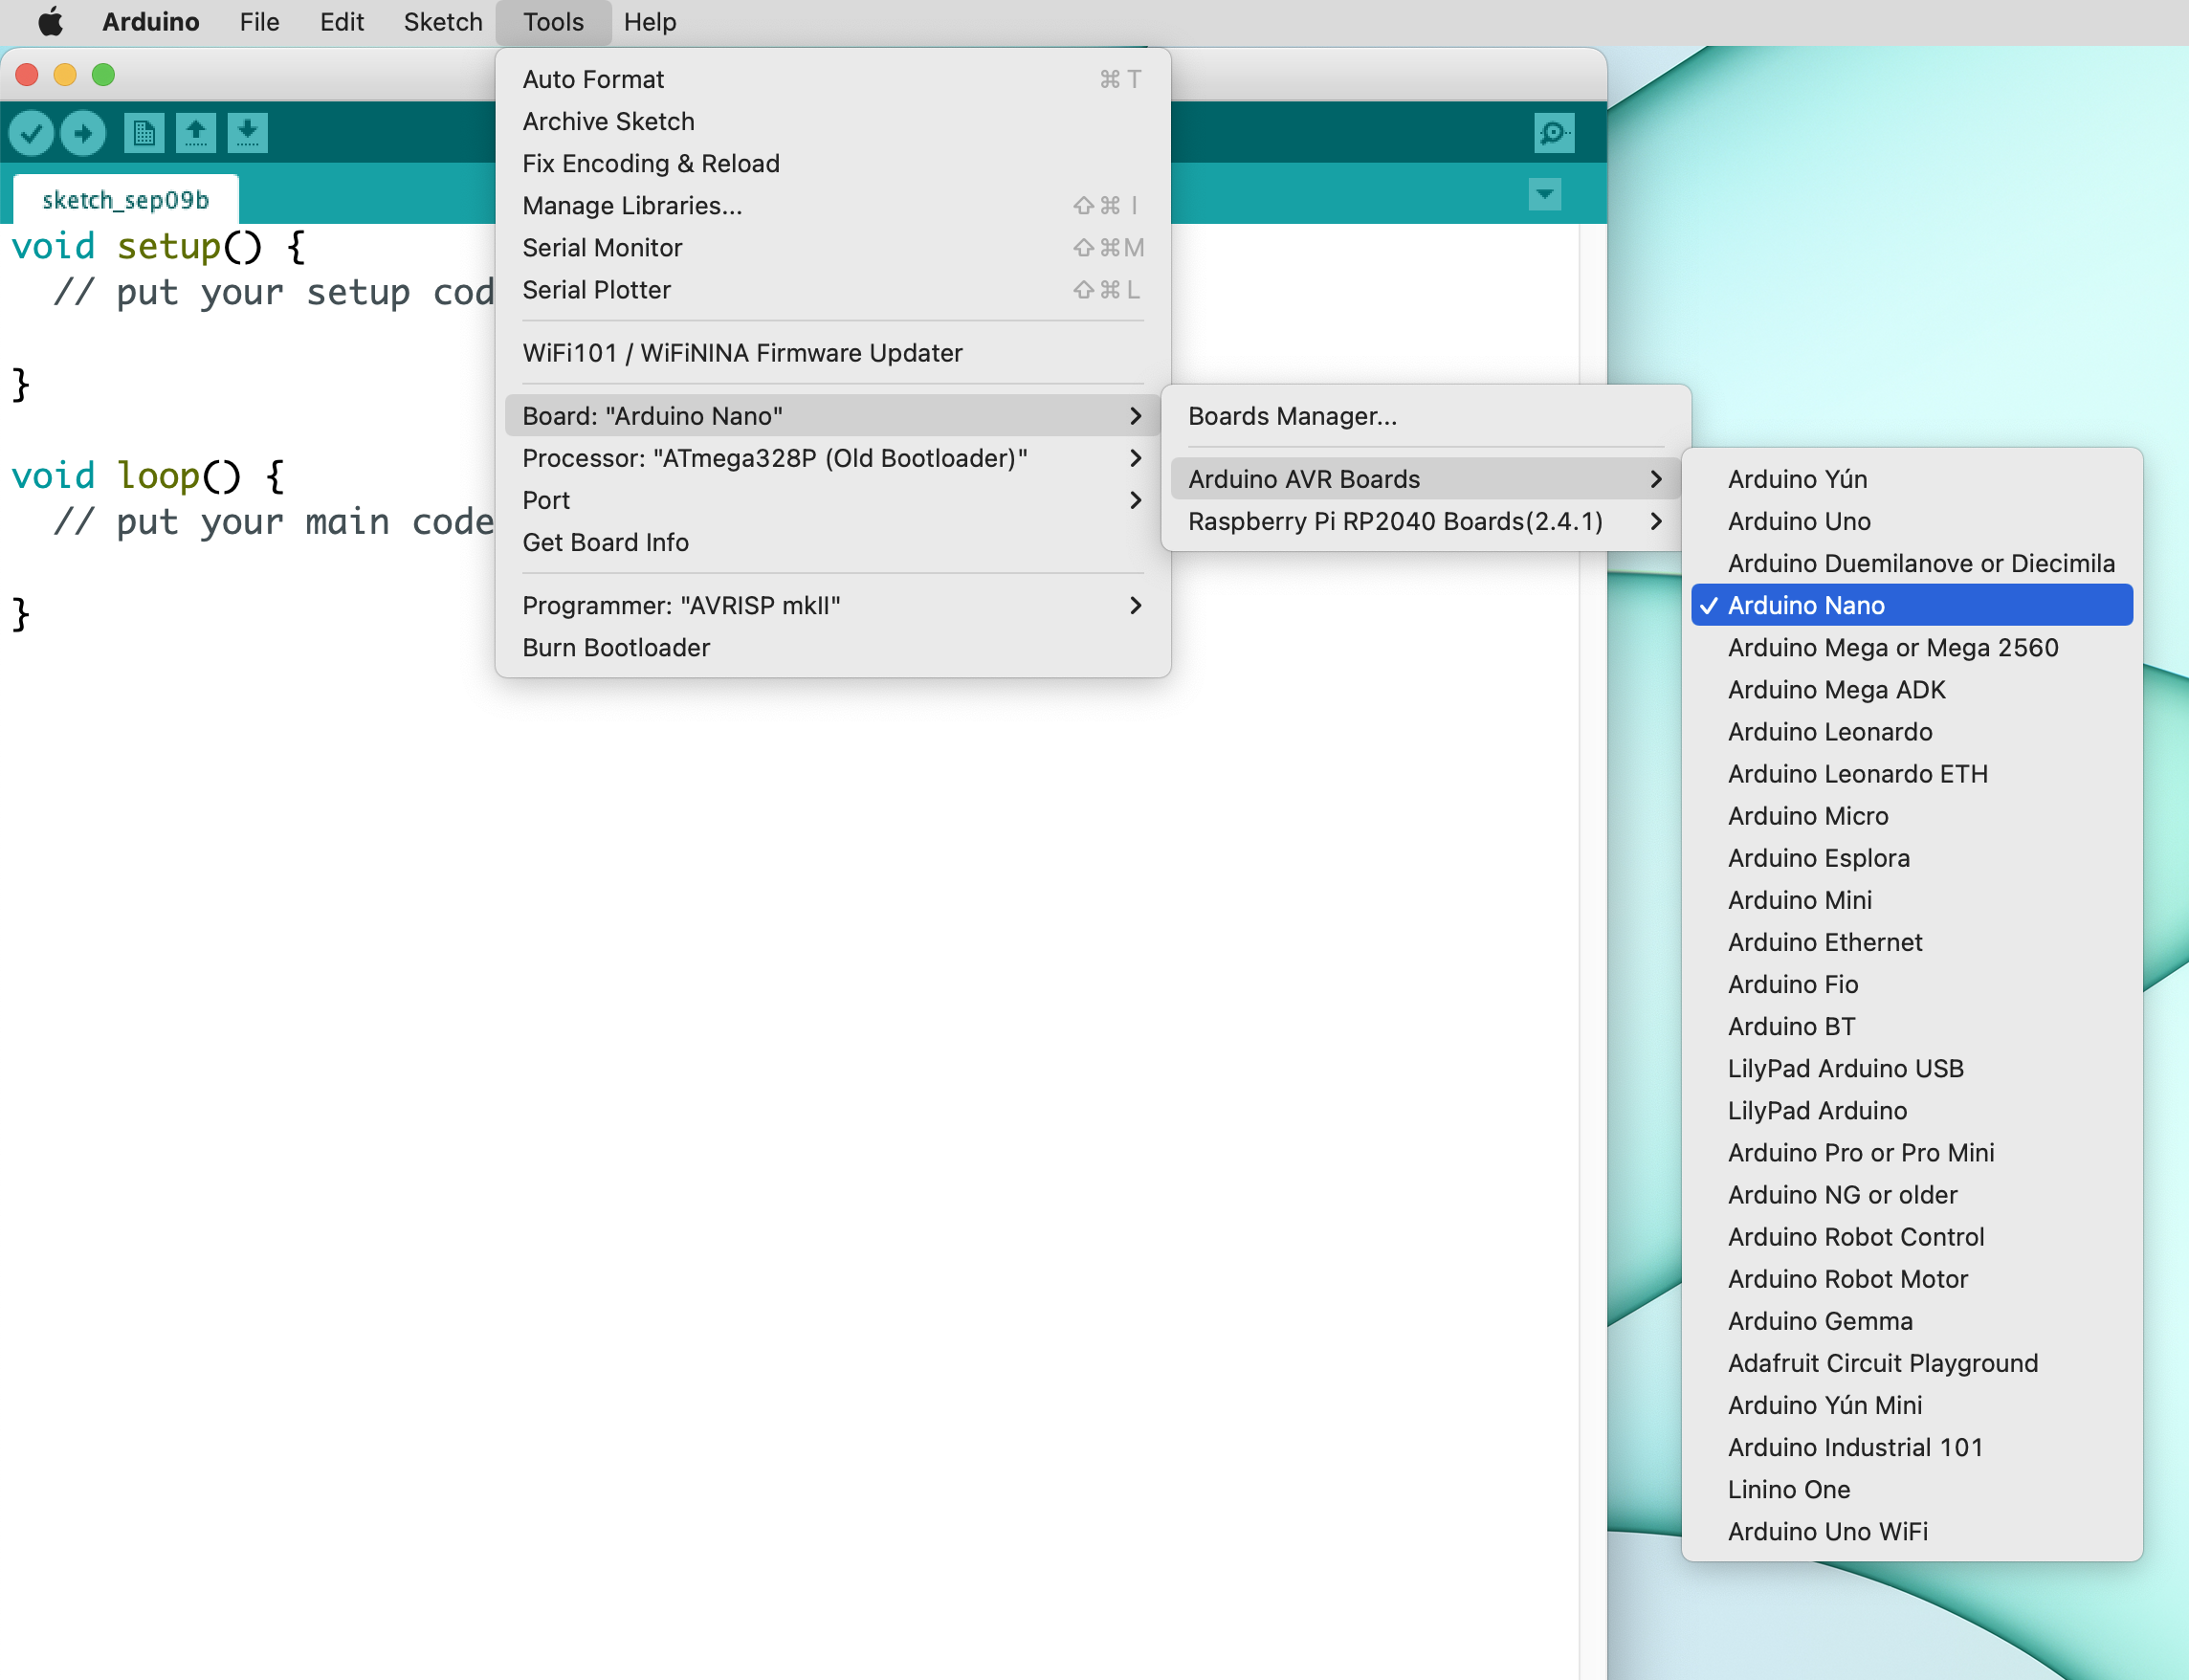Select Arduino Mega or Mega 2560
The width and height of the screenshot is (2189, 1680).
[1912, 647]
